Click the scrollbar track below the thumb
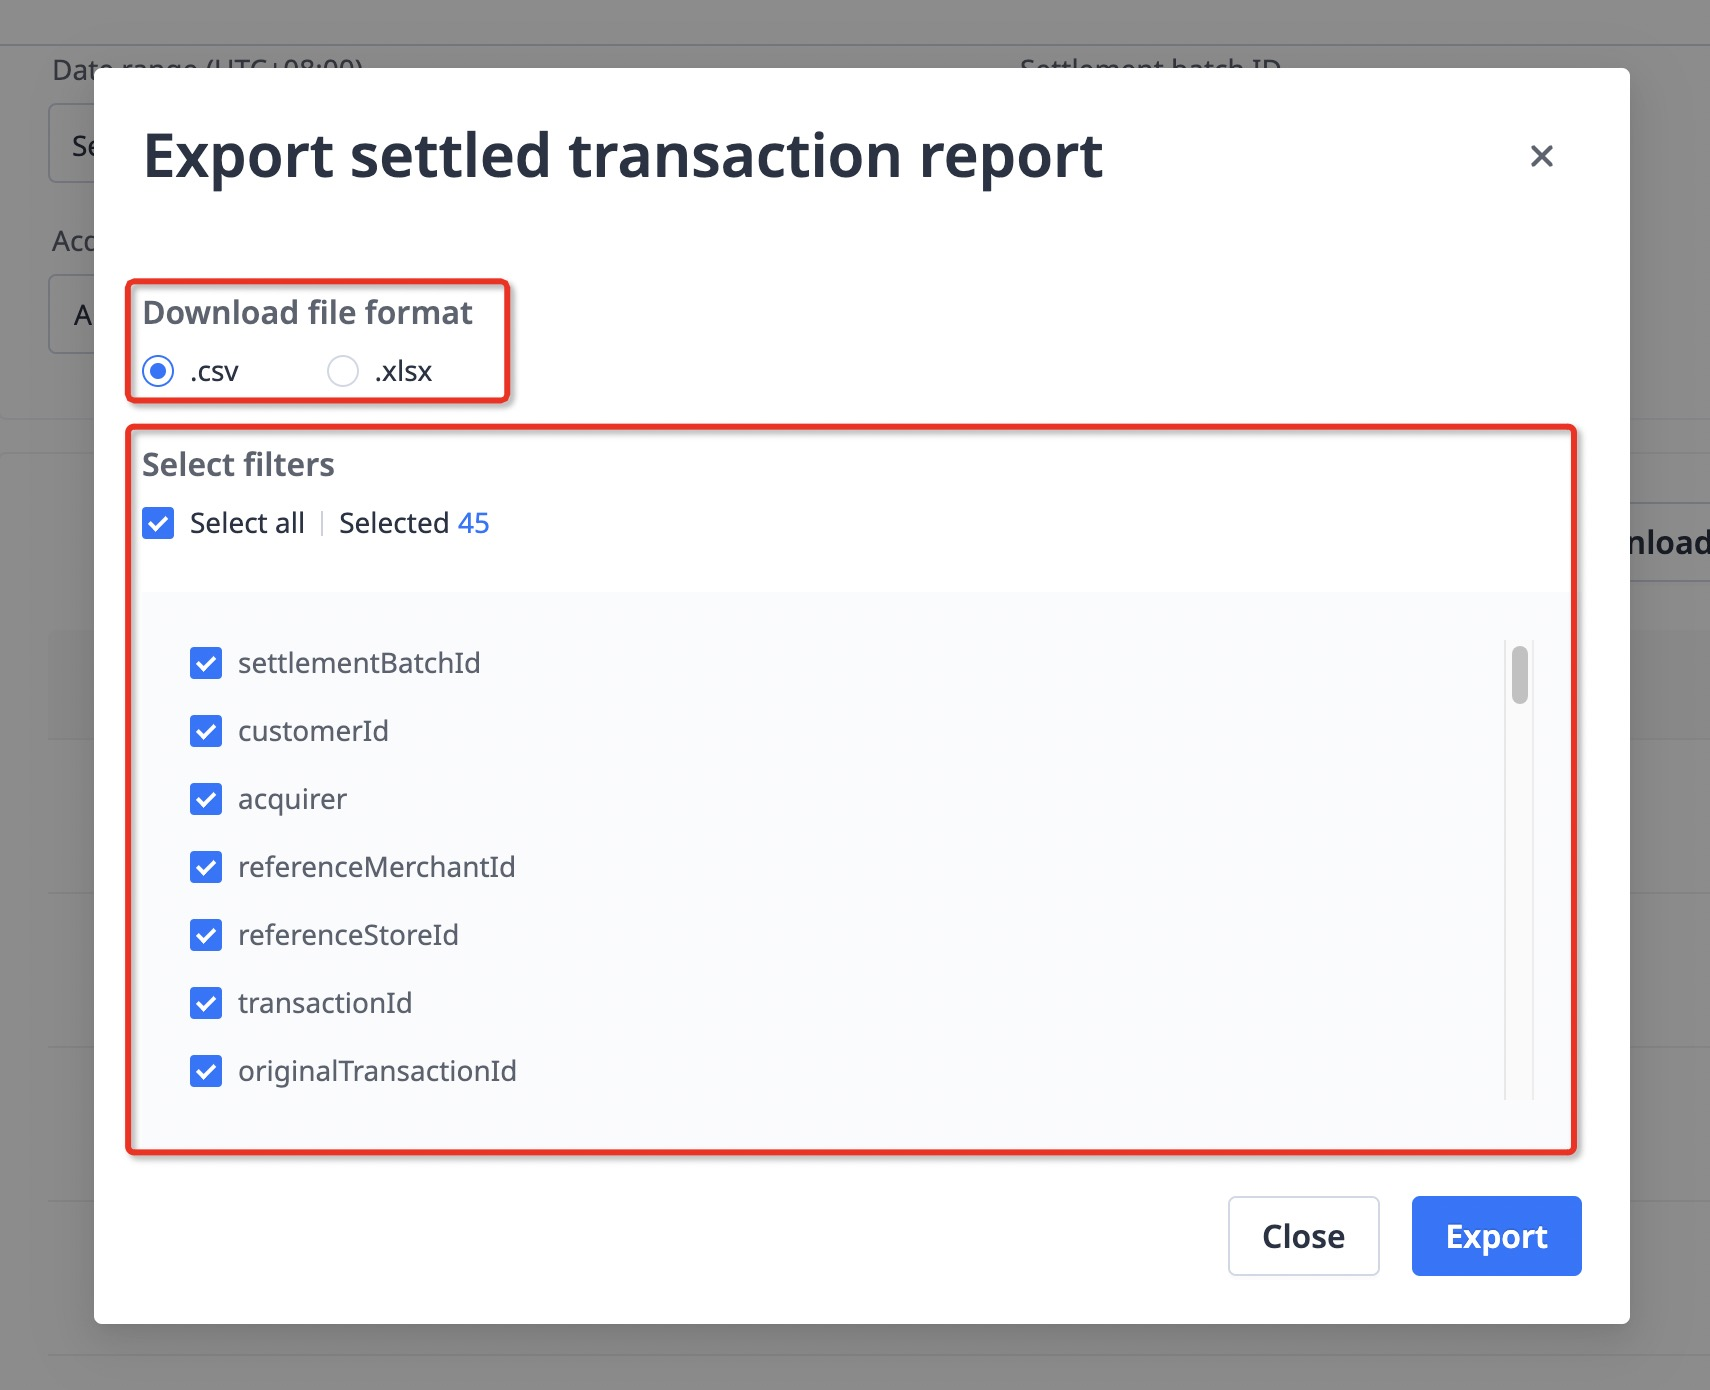1710x1390 pixels. [1519, 900]
